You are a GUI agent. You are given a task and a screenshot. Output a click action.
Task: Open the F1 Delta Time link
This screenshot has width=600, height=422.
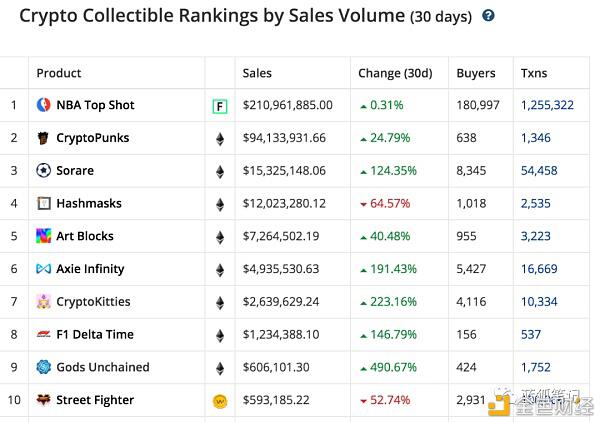coord(95,334)
